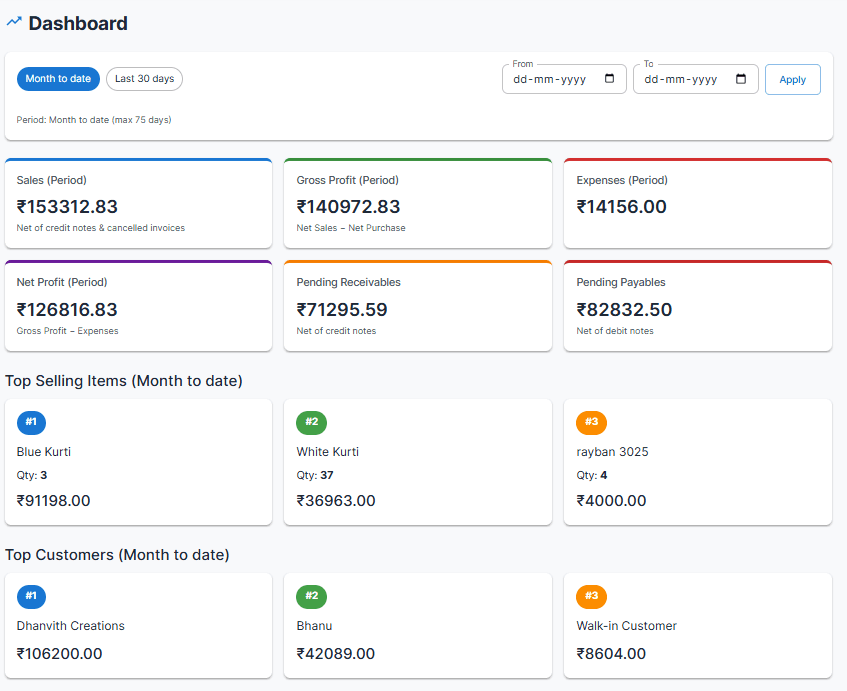This screenshot has width=847, height=691.
Task: Click the #3 badge on Walk-in Customer card
Action: [591, 596]
